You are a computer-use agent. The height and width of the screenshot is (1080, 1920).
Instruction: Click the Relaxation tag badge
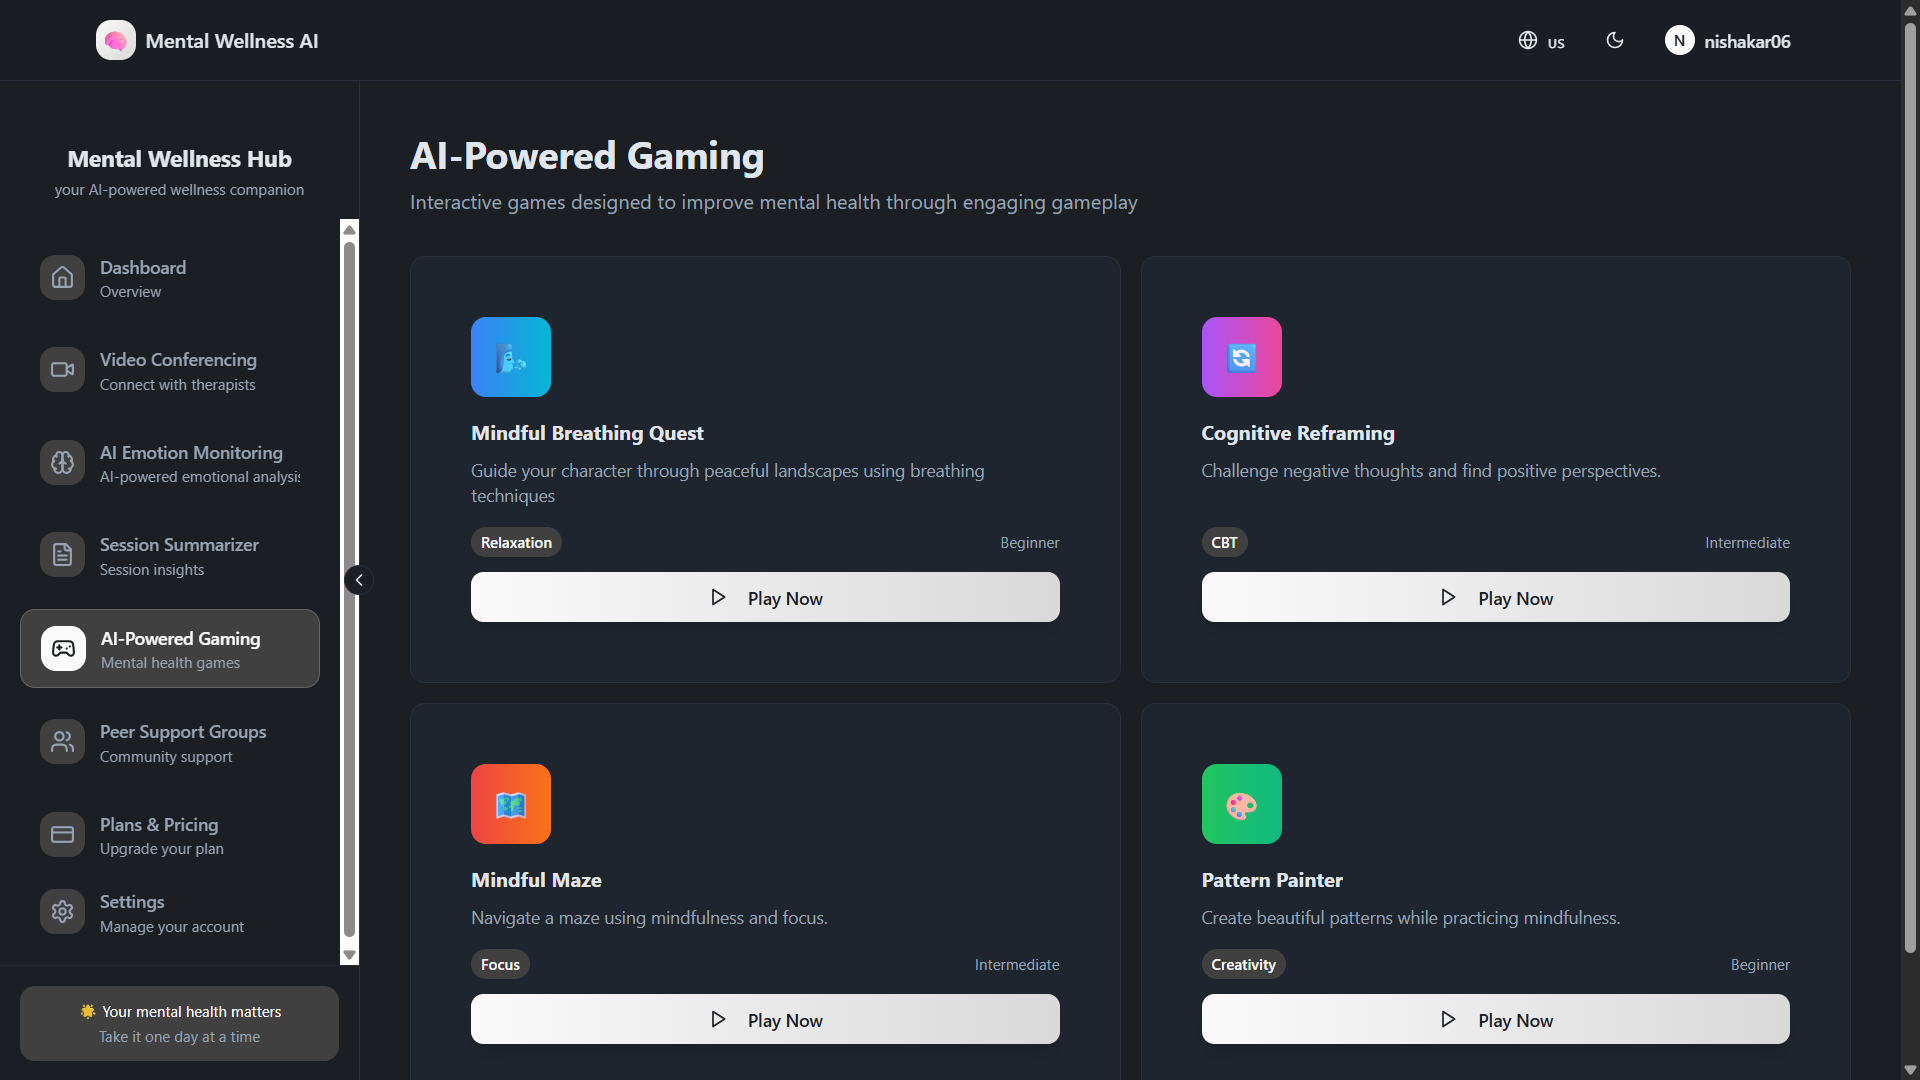516,543
